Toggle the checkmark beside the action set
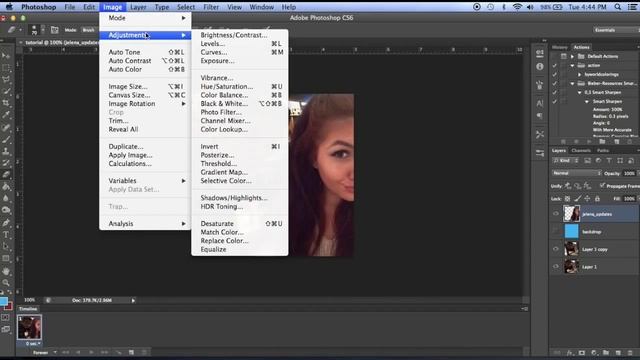Screen dimensions: 640x360 tap(554, 65)
